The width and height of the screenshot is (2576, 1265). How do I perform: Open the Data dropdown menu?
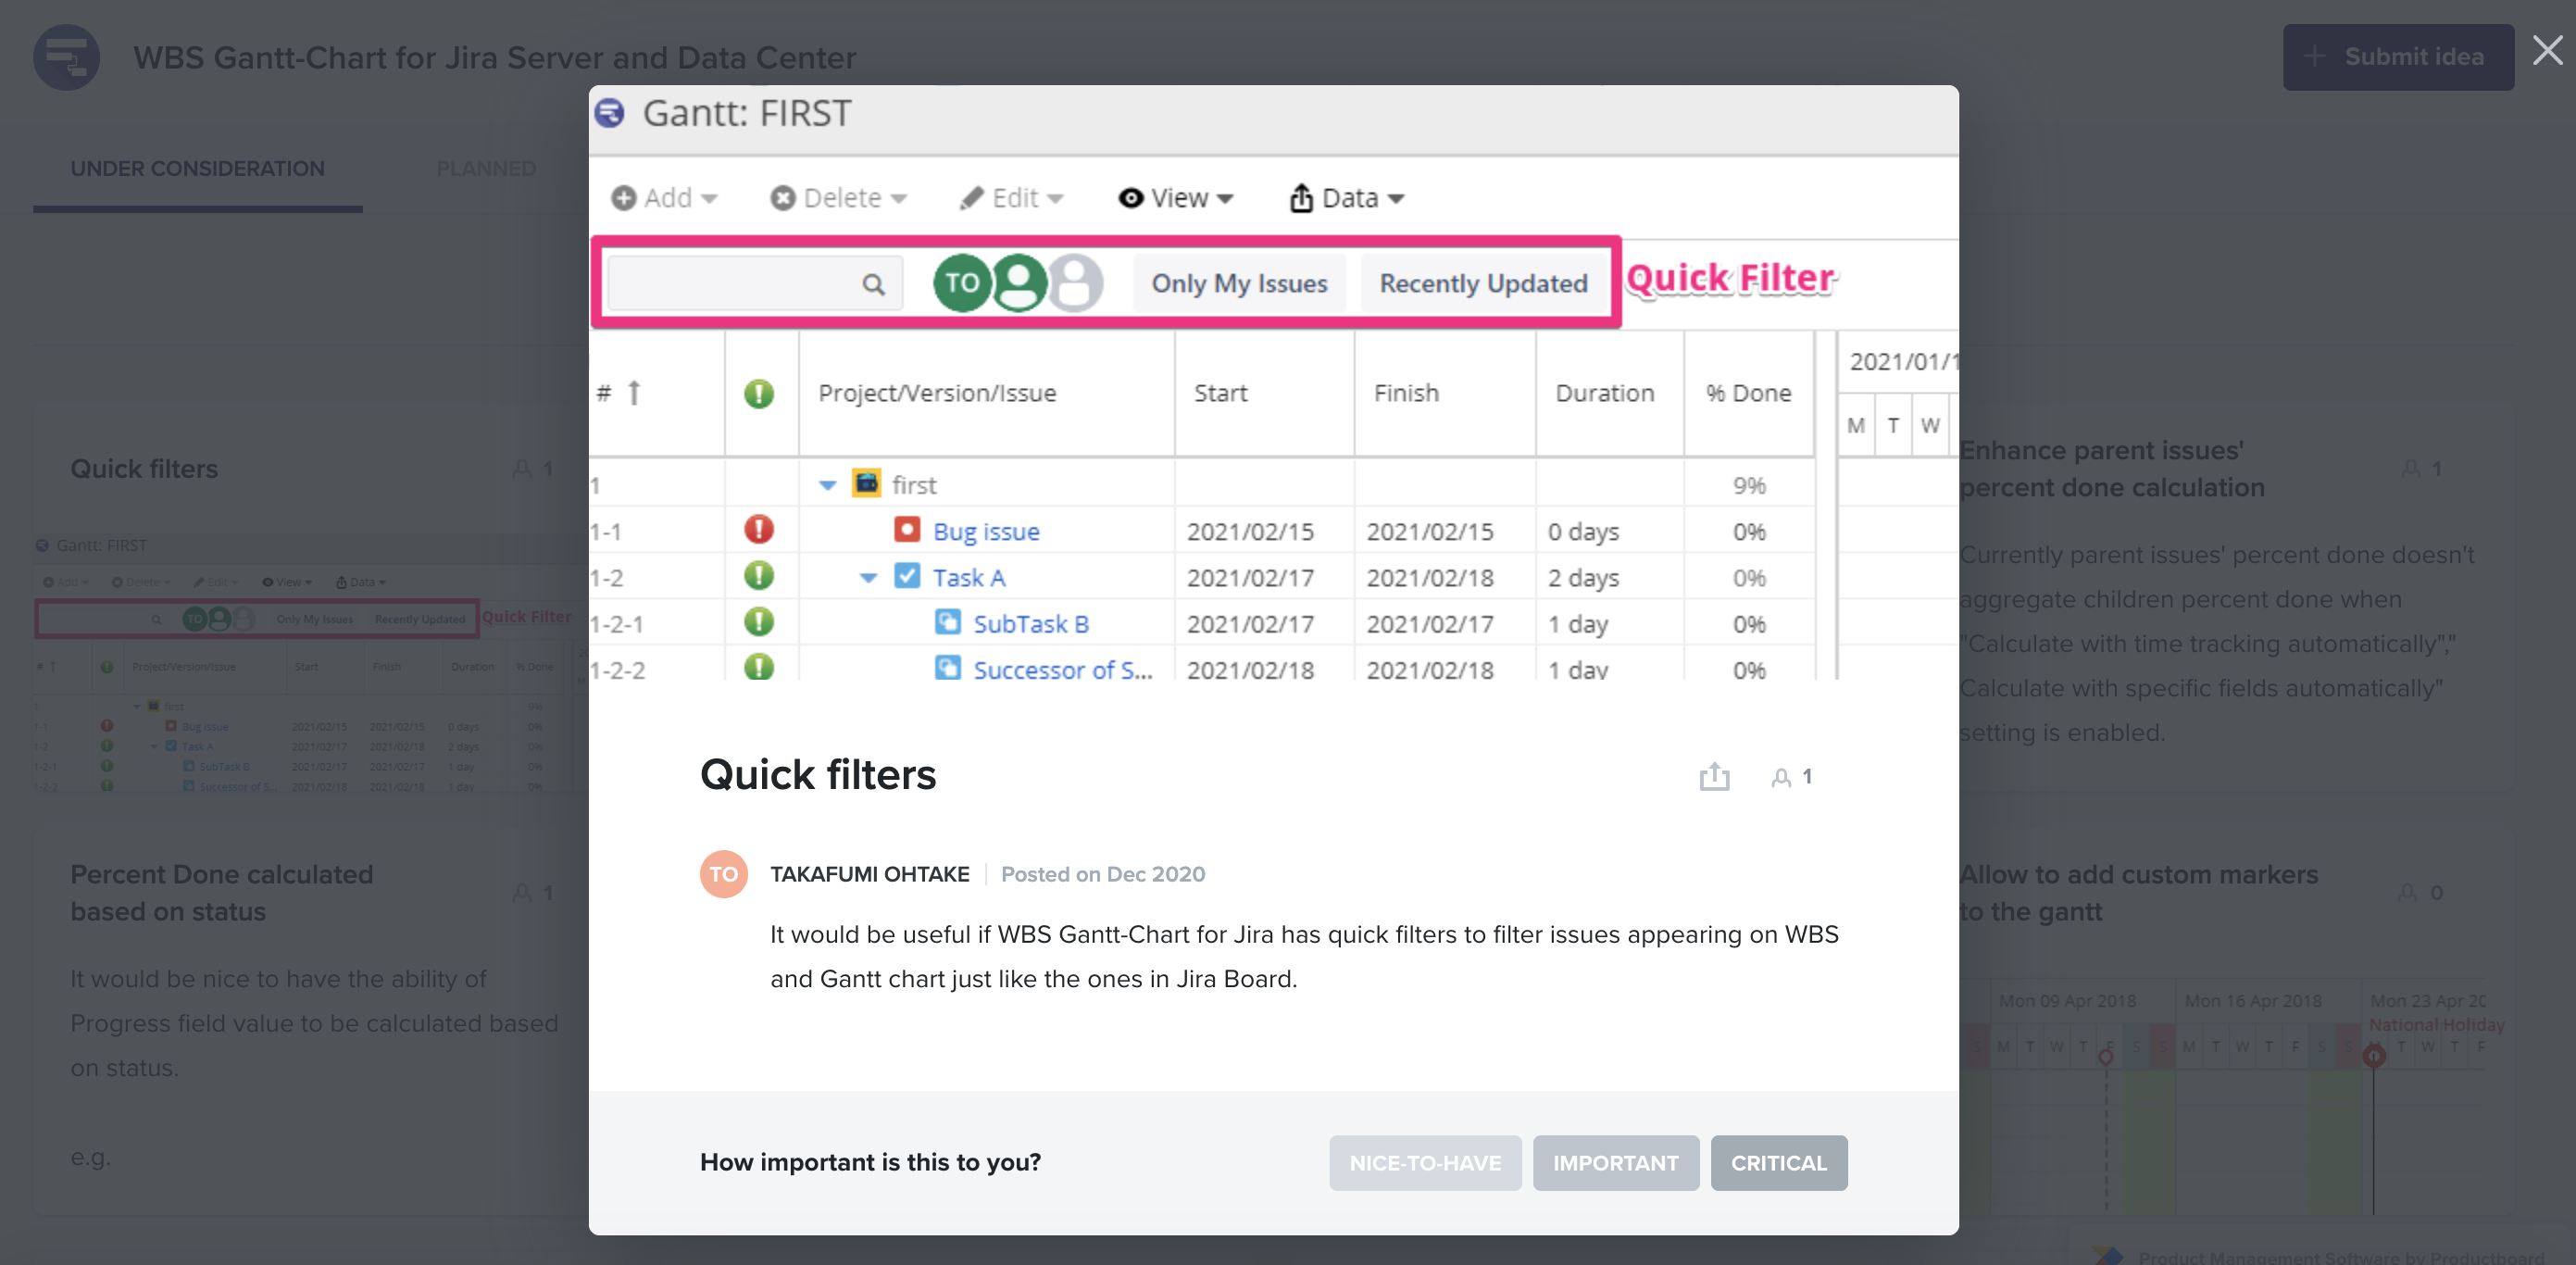[1346, 198]
